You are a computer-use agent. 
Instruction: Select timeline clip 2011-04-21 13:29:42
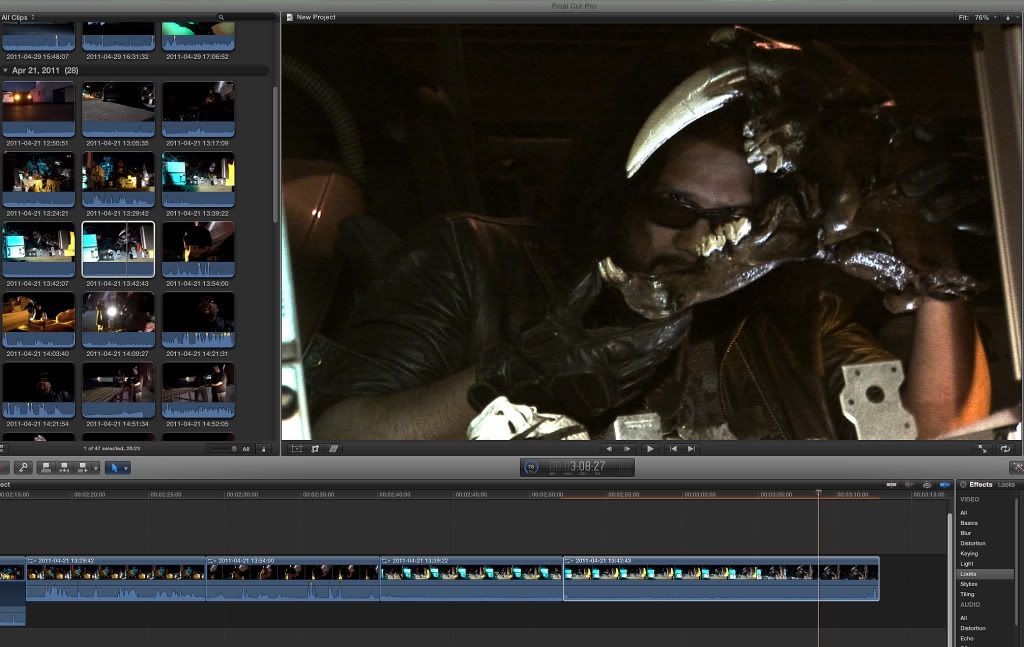point(116,578)
